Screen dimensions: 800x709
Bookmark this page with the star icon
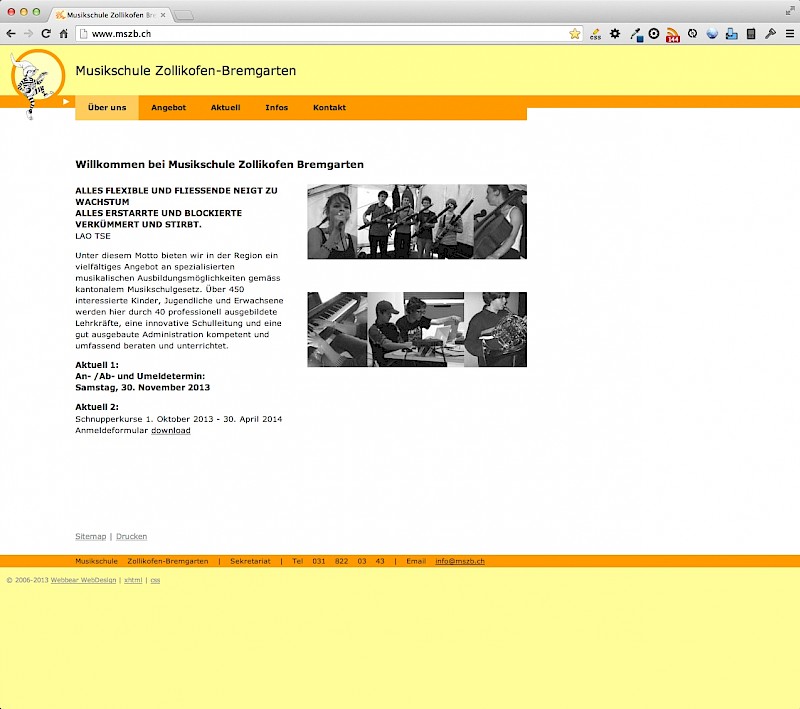coord(574,33)
